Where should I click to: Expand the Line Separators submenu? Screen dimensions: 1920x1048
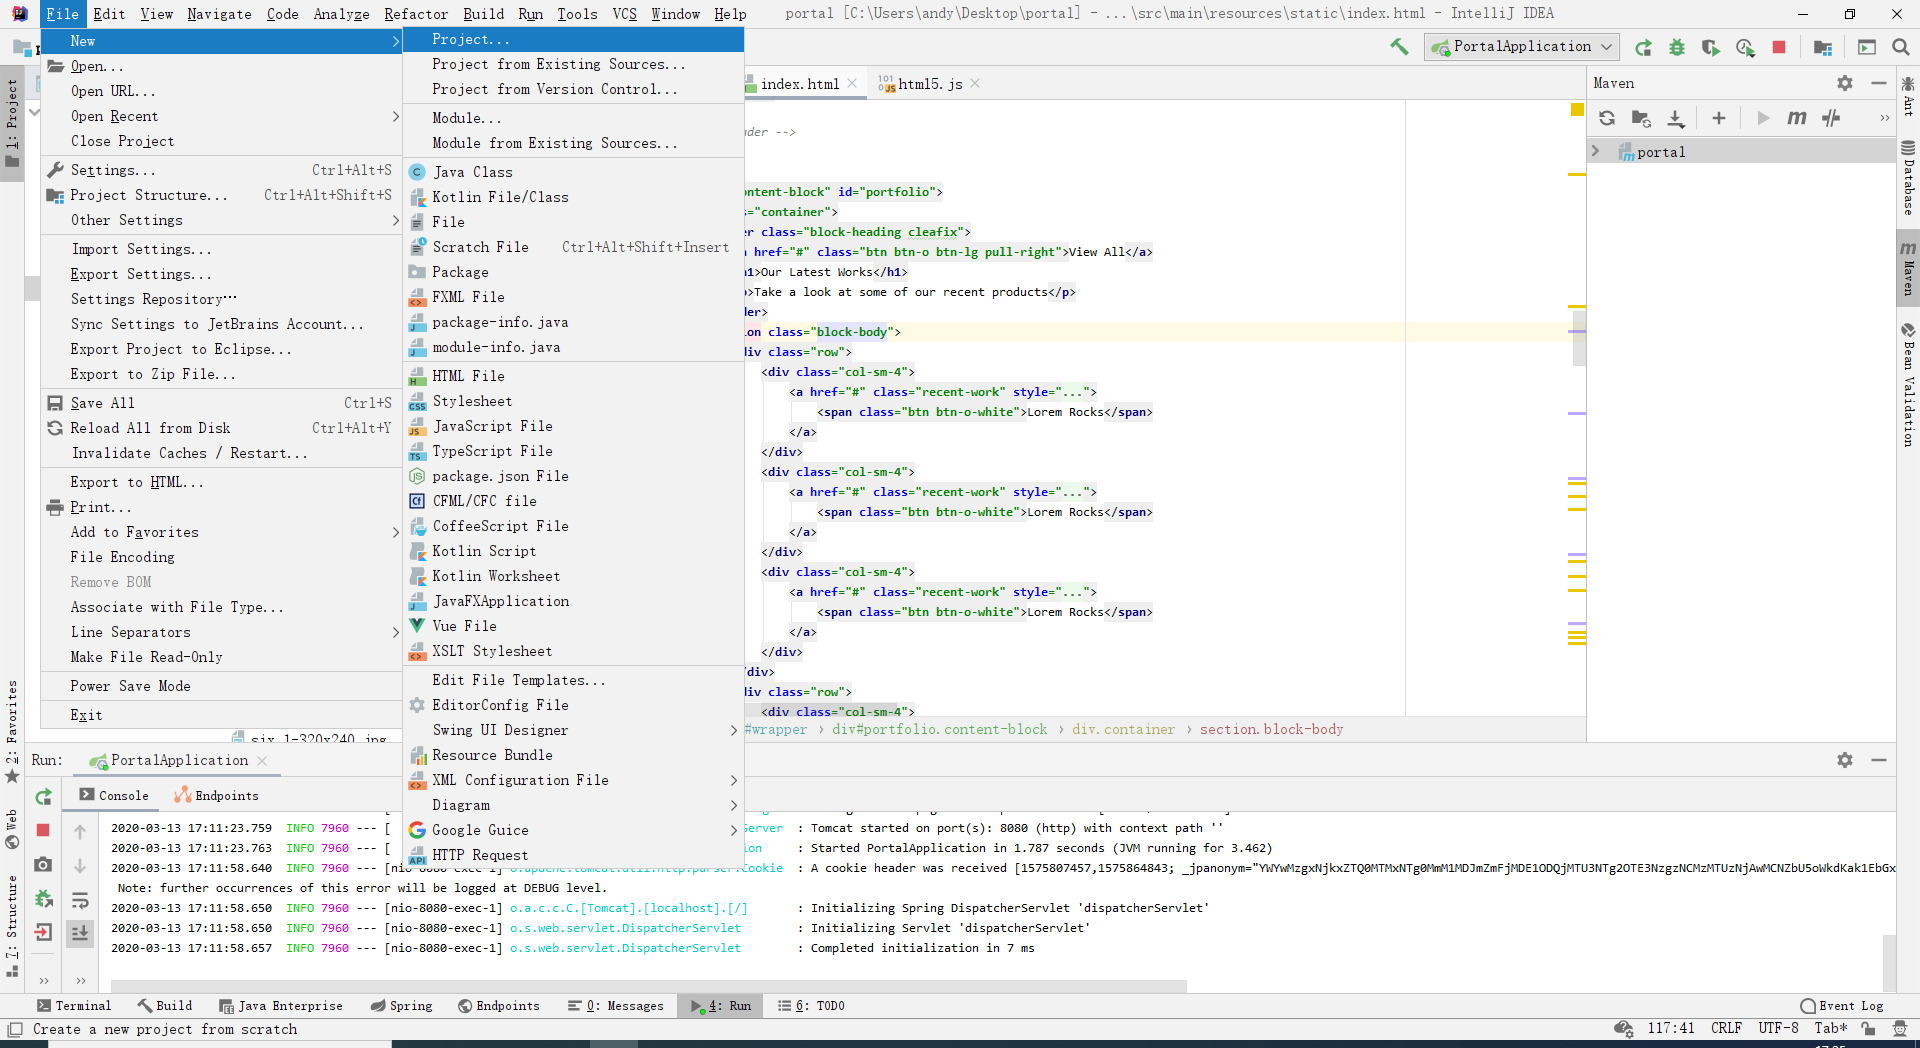(x=221, y=632)
